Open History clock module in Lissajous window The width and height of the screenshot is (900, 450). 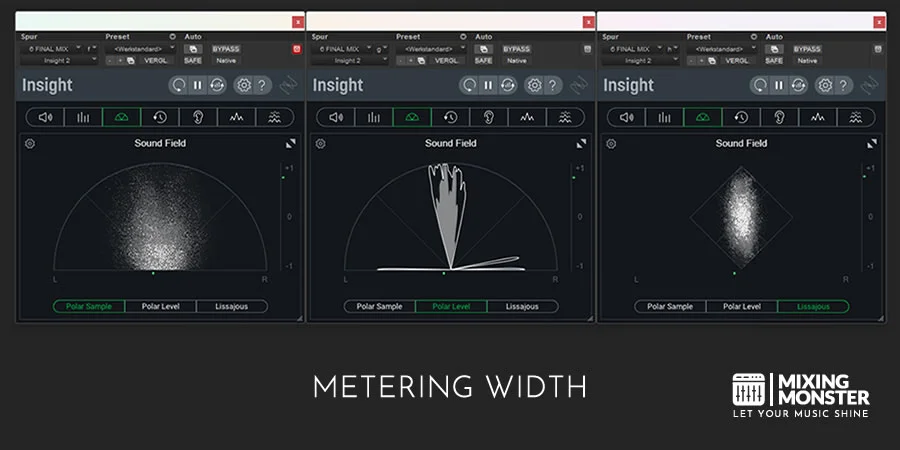click(x=740, y=117)
